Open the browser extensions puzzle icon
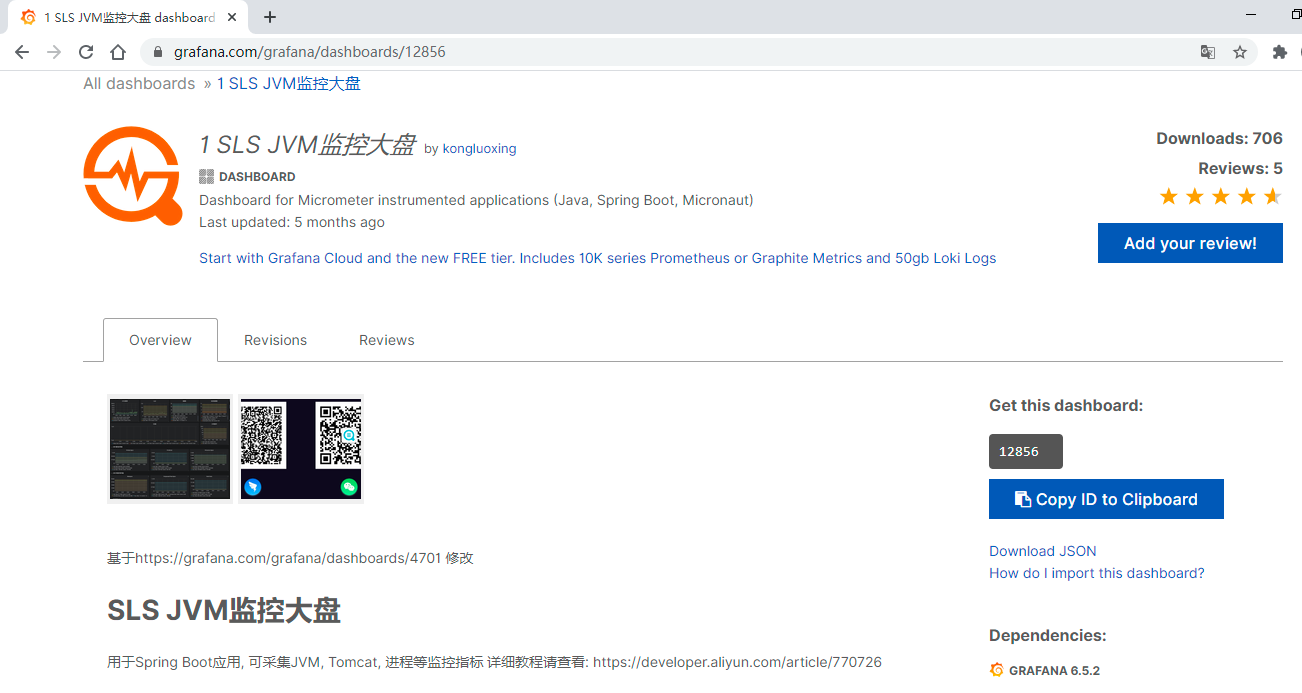Viewport: 1302px width, 693px height. click(x=1280, y=51)
